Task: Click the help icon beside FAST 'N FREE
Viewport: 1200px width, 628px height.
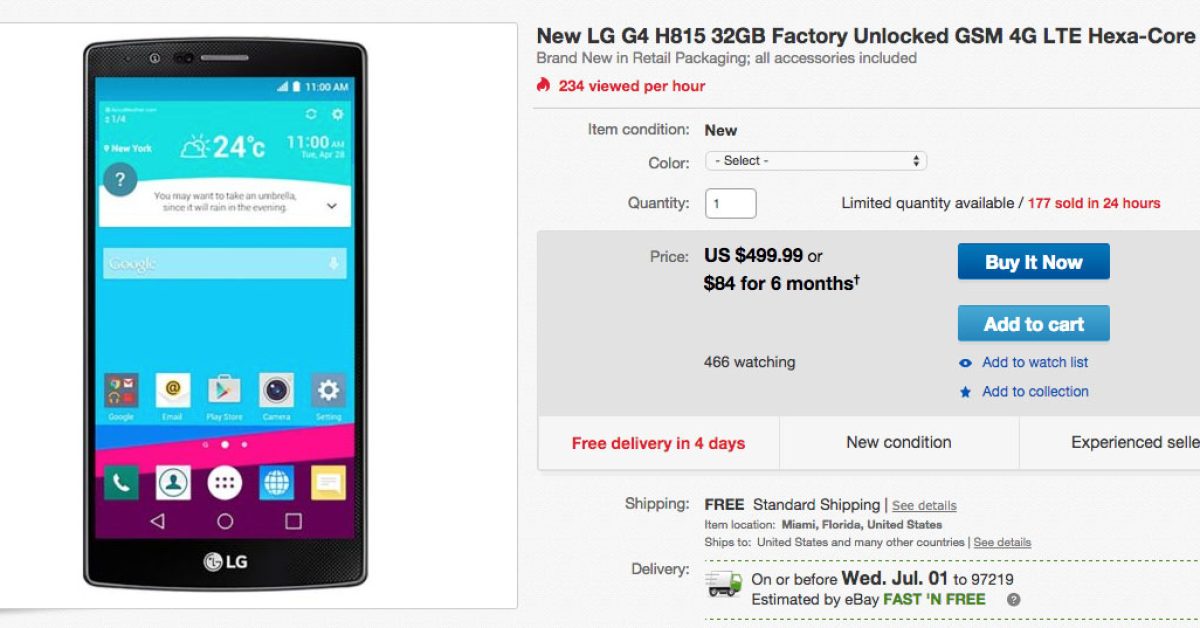Action: (1013, 600)
